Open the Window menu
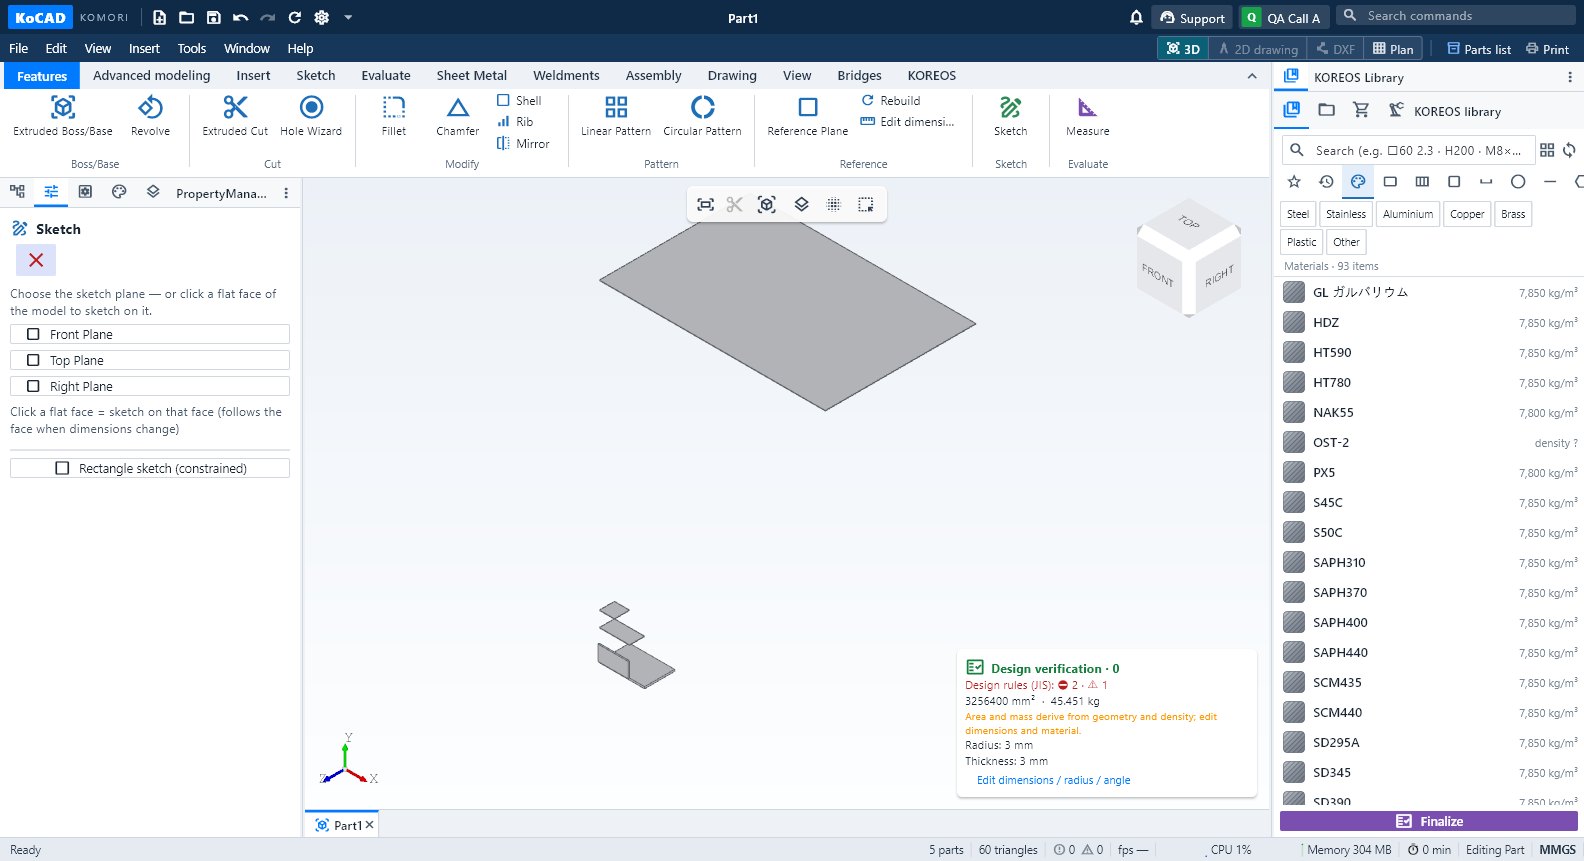Screen dimensions: 1584x861 click(x=247, y=48)
